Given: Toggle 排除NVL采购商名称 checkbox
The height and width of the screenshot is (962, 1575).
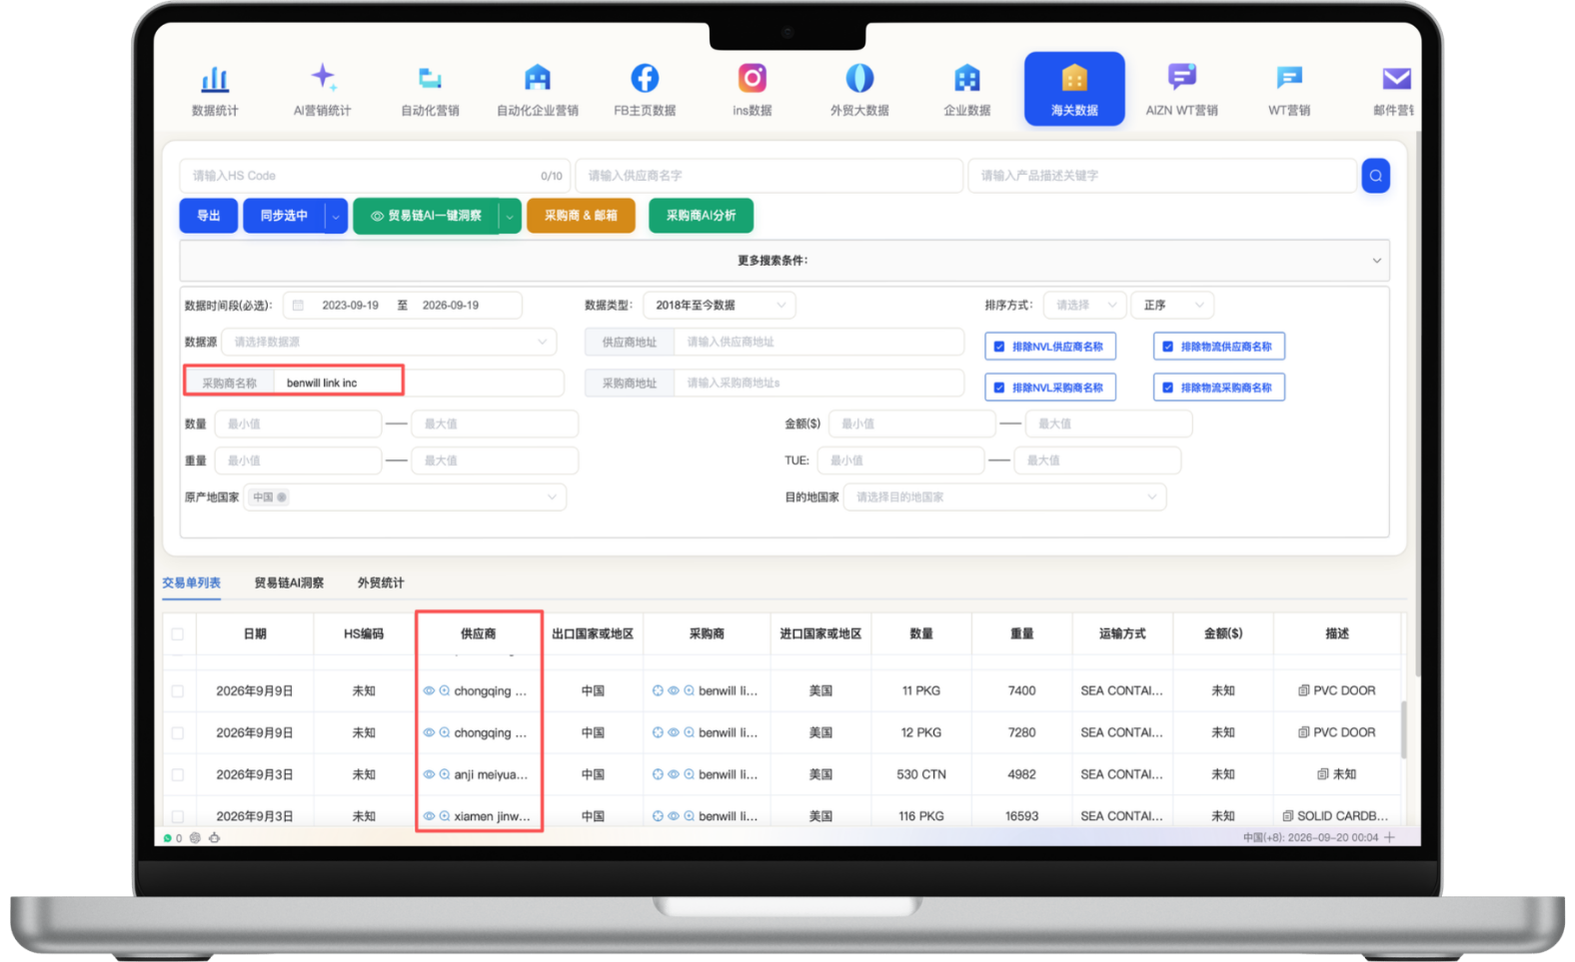Looking at the screenshot, I should coord(999,388).
